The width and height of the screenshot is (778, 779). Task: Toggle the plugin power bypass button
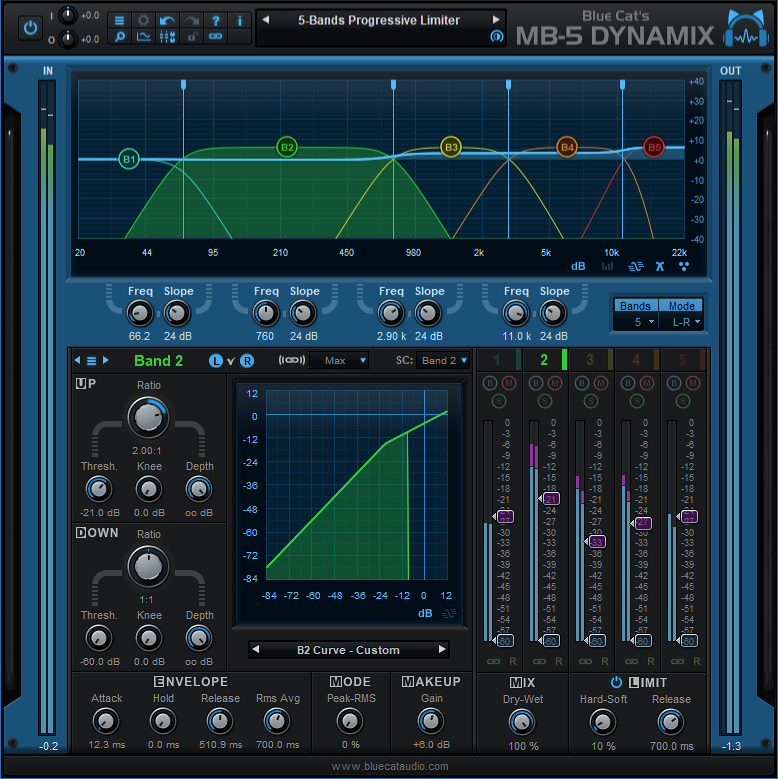pos(30,28)
